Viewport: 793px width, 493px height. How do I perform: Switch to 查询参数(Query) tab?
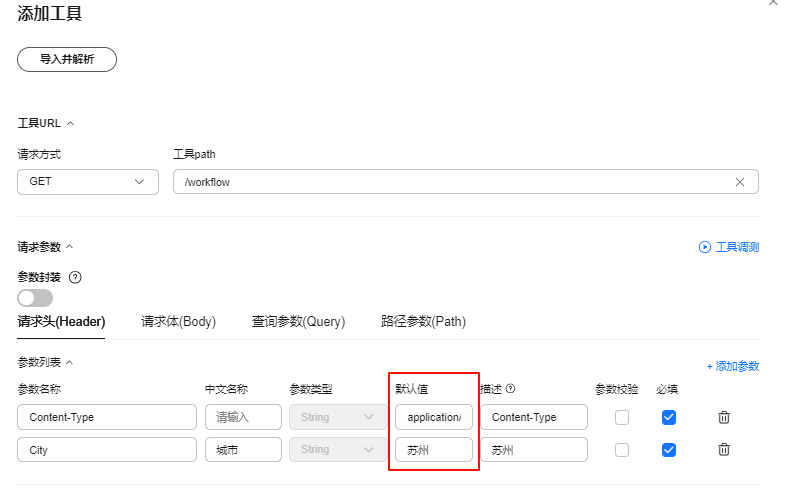[x=298, y=322]
